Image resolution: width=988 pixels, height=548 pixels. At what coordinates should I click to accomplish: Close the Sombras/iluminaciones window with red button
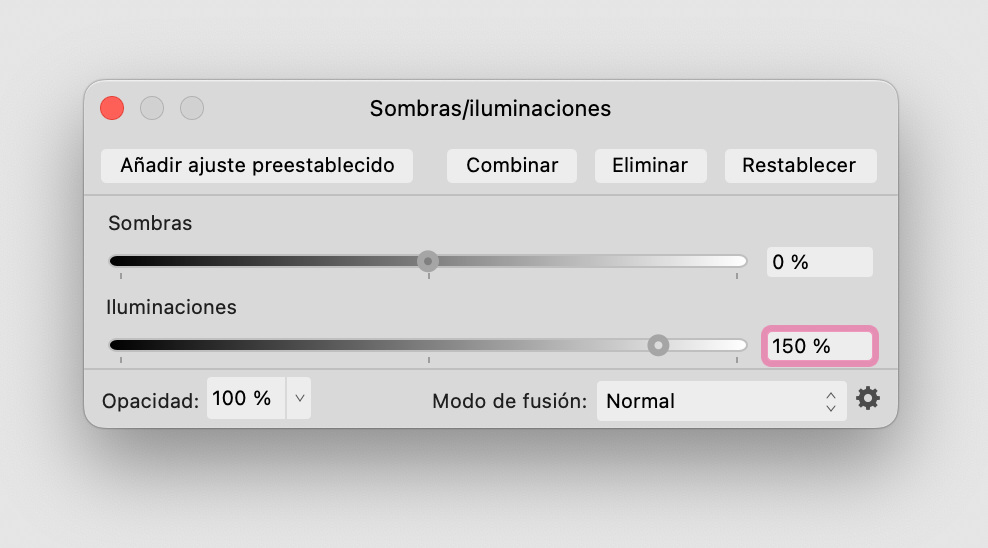pyautogui.click(x=112, y=108)
